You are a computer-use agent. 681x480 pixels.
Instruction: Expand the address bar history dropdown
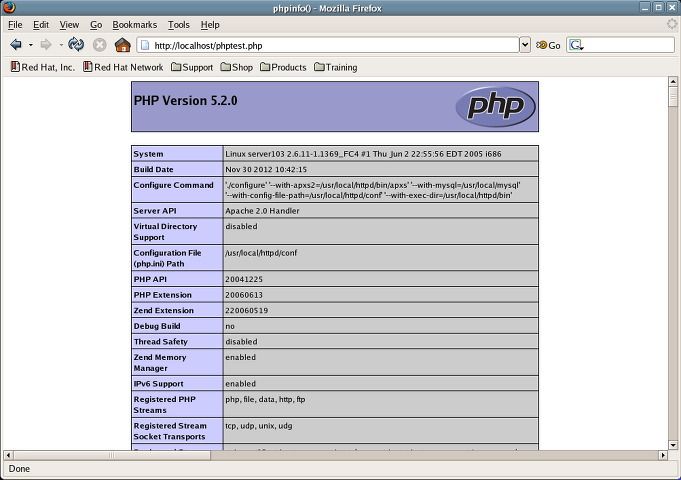[525, 45]
